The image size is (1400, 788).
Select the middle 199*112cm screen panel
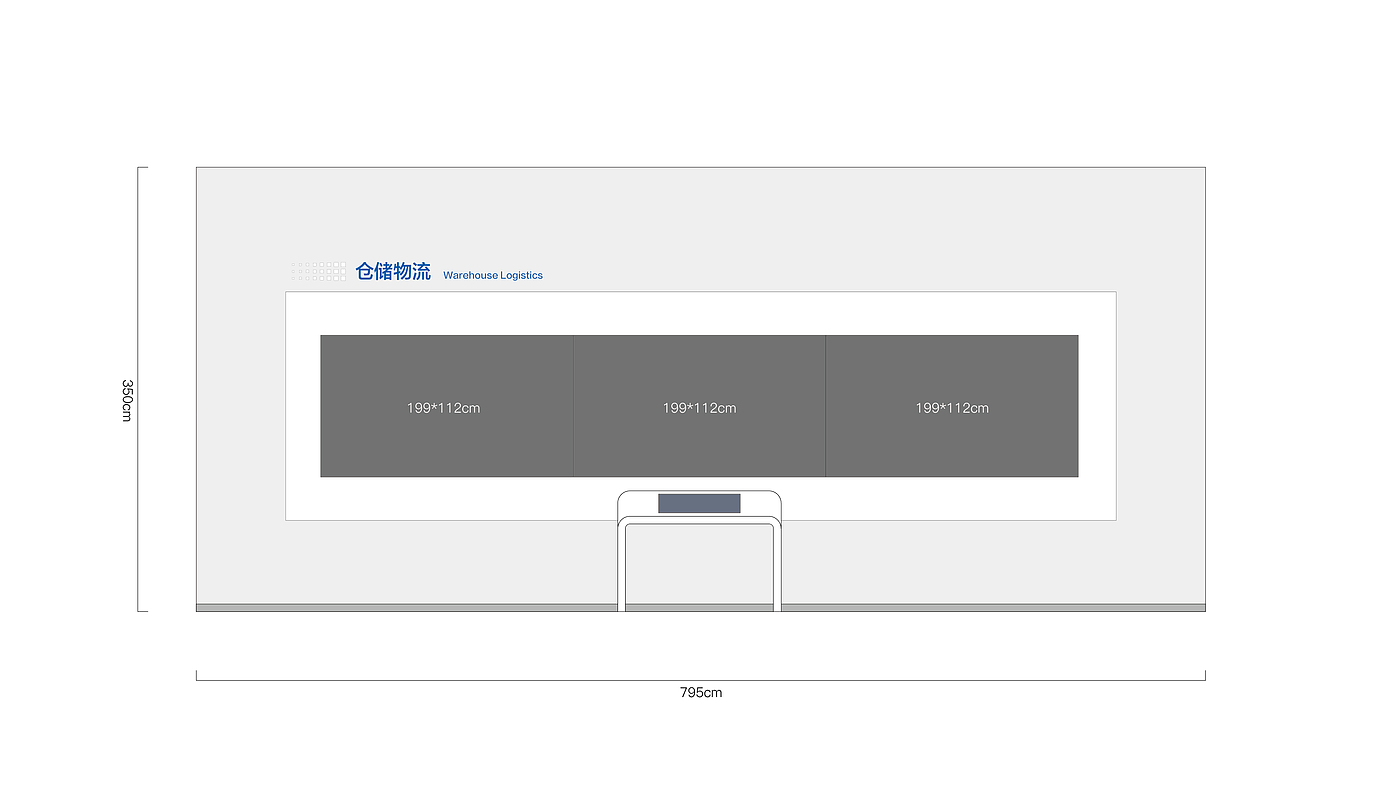(x=699, y=406)
